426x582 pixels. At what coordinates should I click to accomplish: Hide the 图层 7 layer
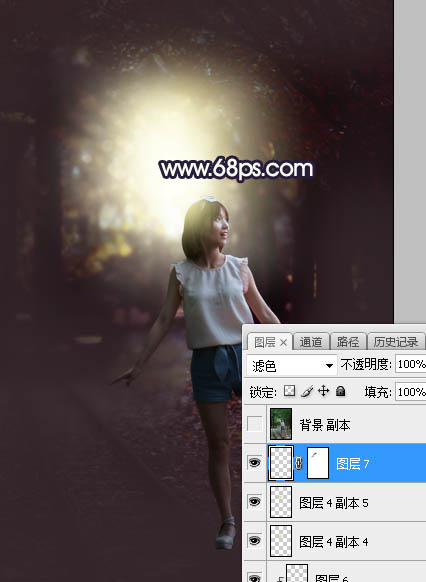click(x=255, y=463)
